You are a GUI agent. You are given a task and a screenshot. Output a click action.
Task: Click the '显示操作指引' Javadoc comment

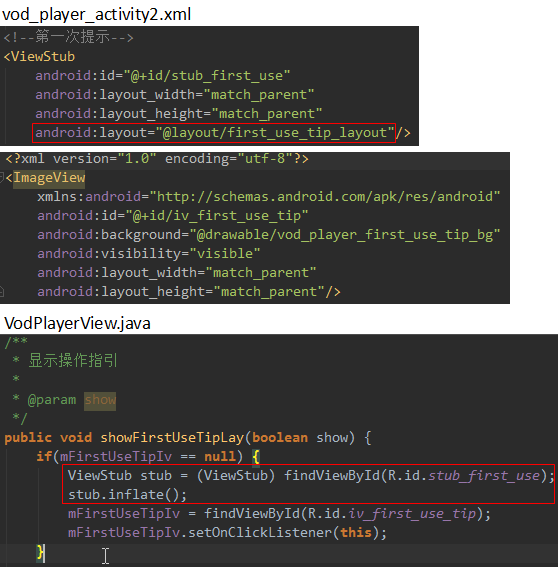[73, 361]
